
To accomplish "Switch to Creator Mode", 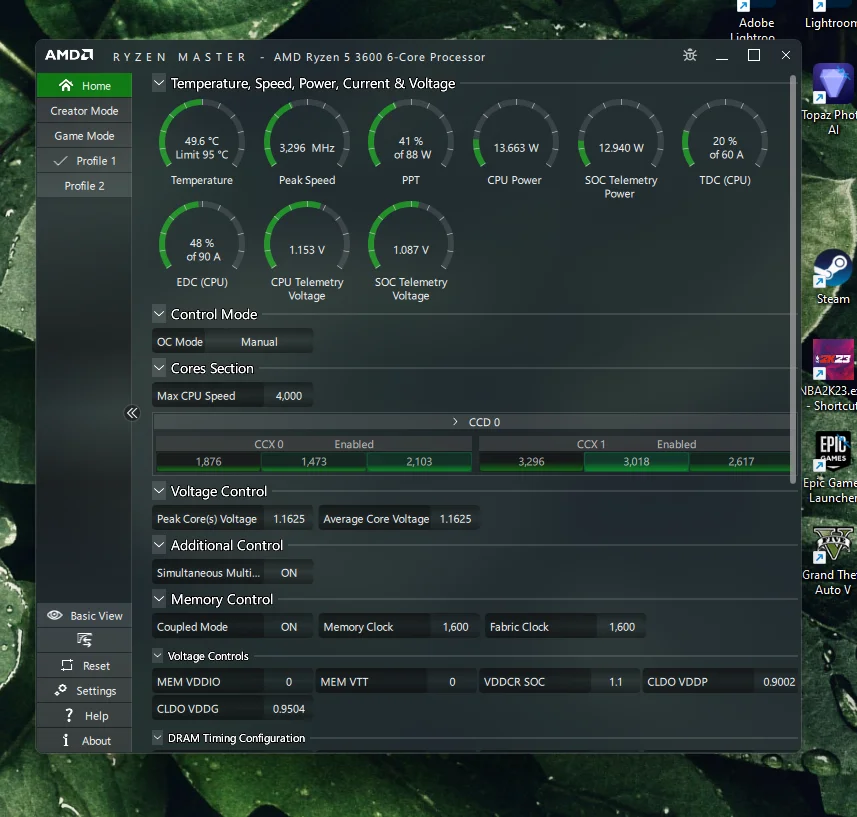I will pyautogui.click(x=84, y=110).
